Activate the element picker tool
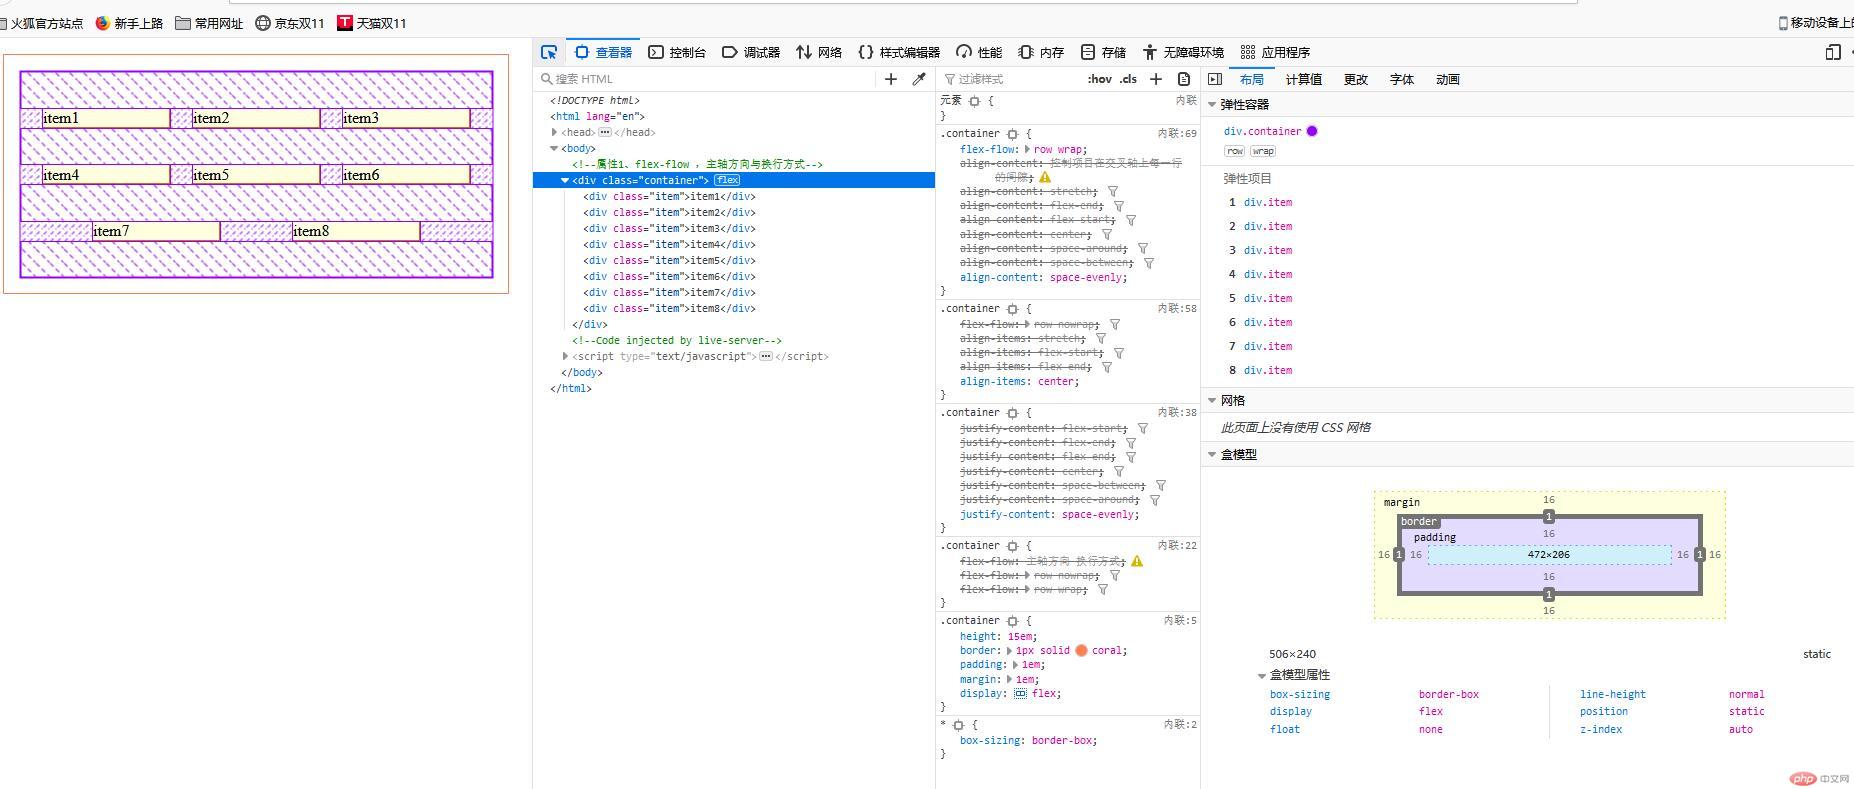Viewport: 1854px width, 789px height. [x=549, y=52]
